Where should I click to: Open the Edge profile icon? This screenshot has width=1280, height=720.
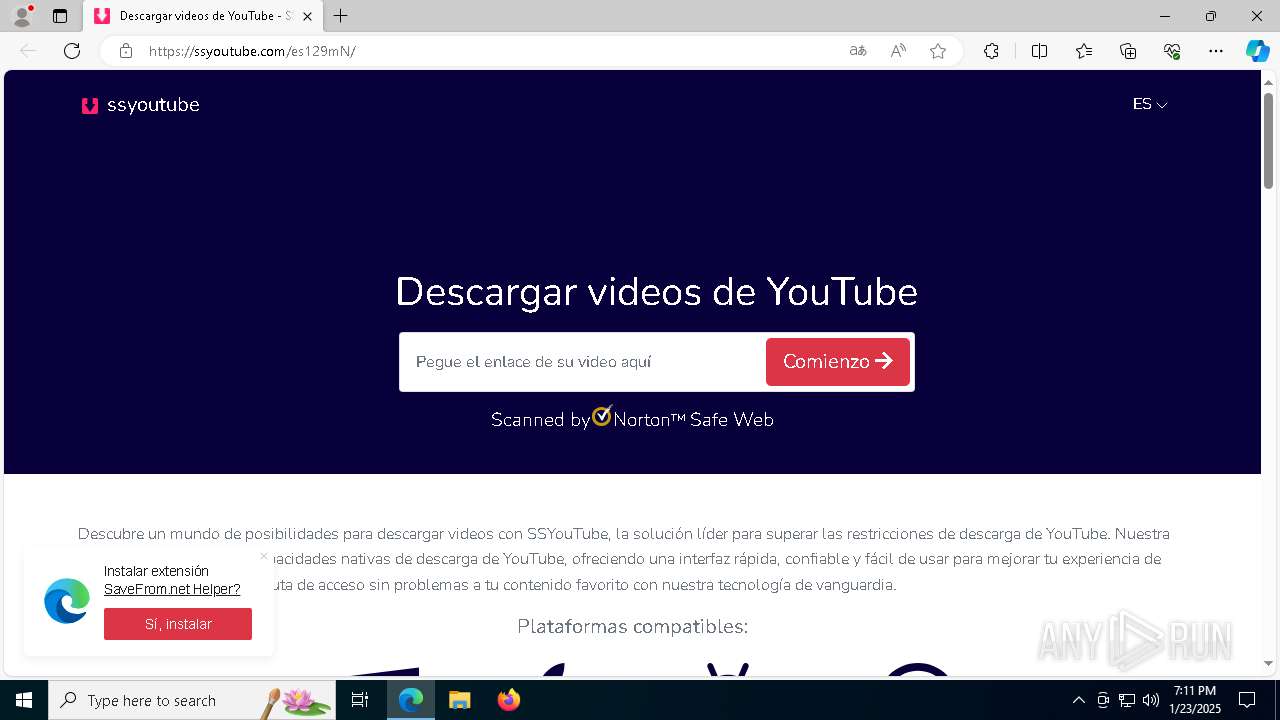(x=22, y=16)
